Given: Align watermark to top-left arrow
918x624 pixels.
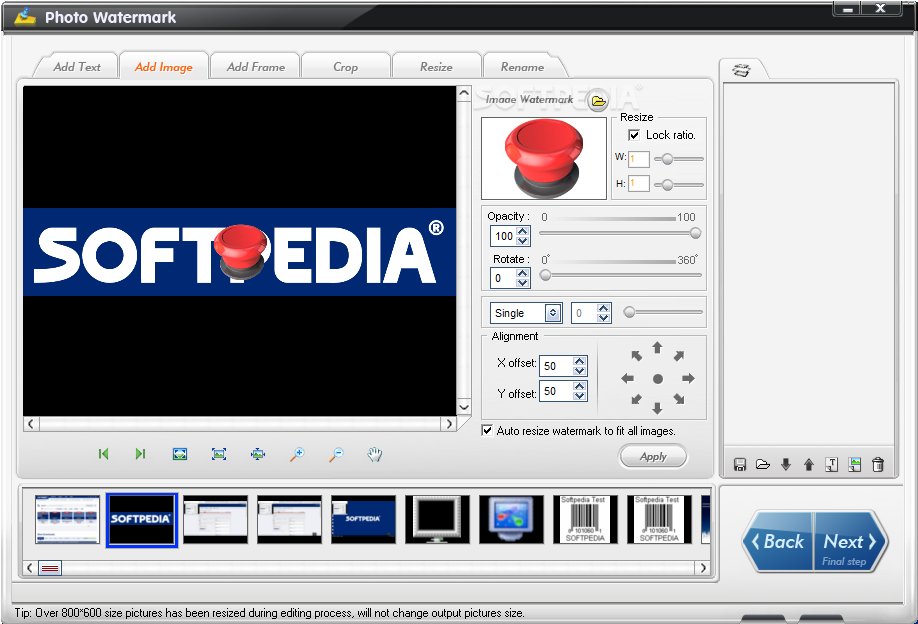Looking at the screenshot, I should tap(636, 355).
